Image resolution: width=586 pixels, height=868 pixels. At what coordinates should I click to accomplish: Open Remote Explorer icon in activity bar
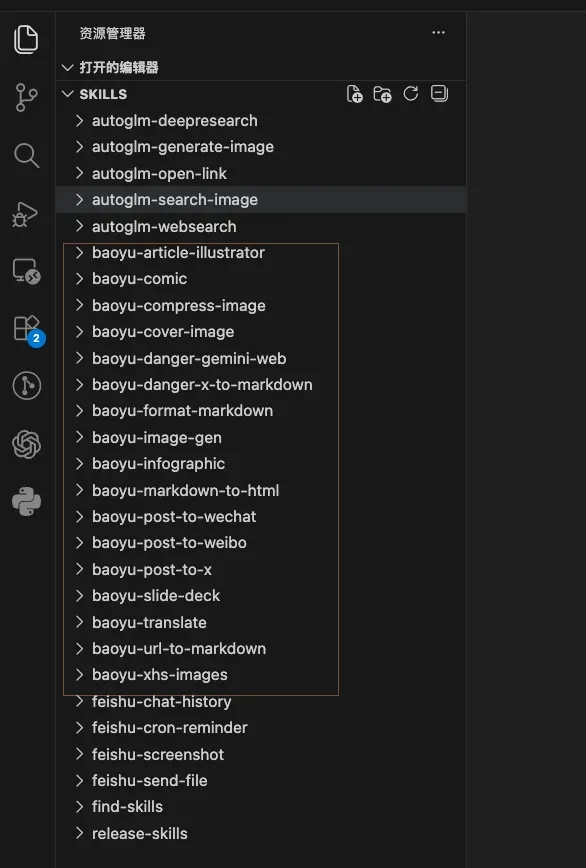pos(26,271)
